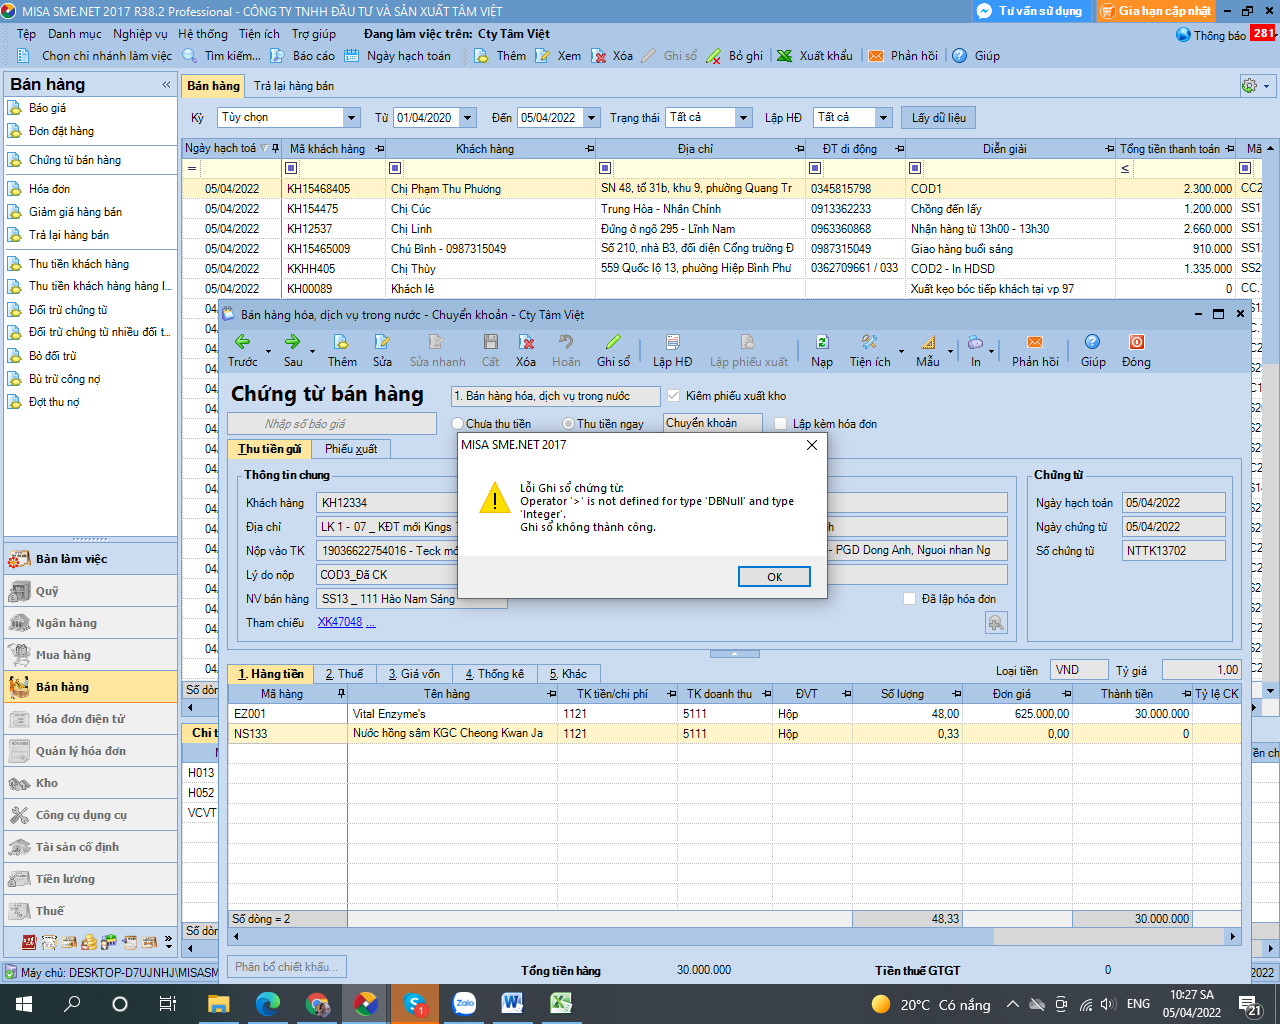1280x1024 pixels.
Task: Open the Danh mục menu
Action: click(75, 34)
